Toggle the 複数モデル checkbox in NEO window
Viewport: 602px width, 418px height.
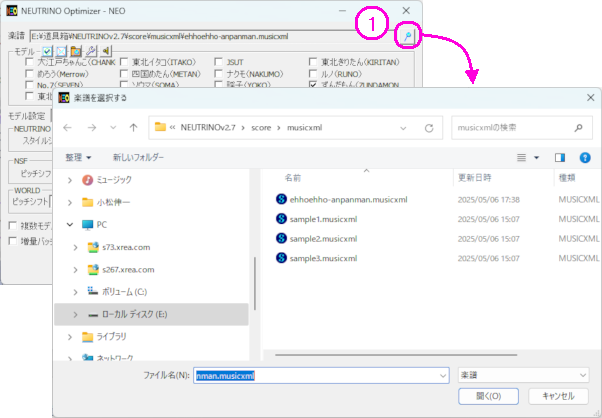pyautogui.click(x=13, y=226)
